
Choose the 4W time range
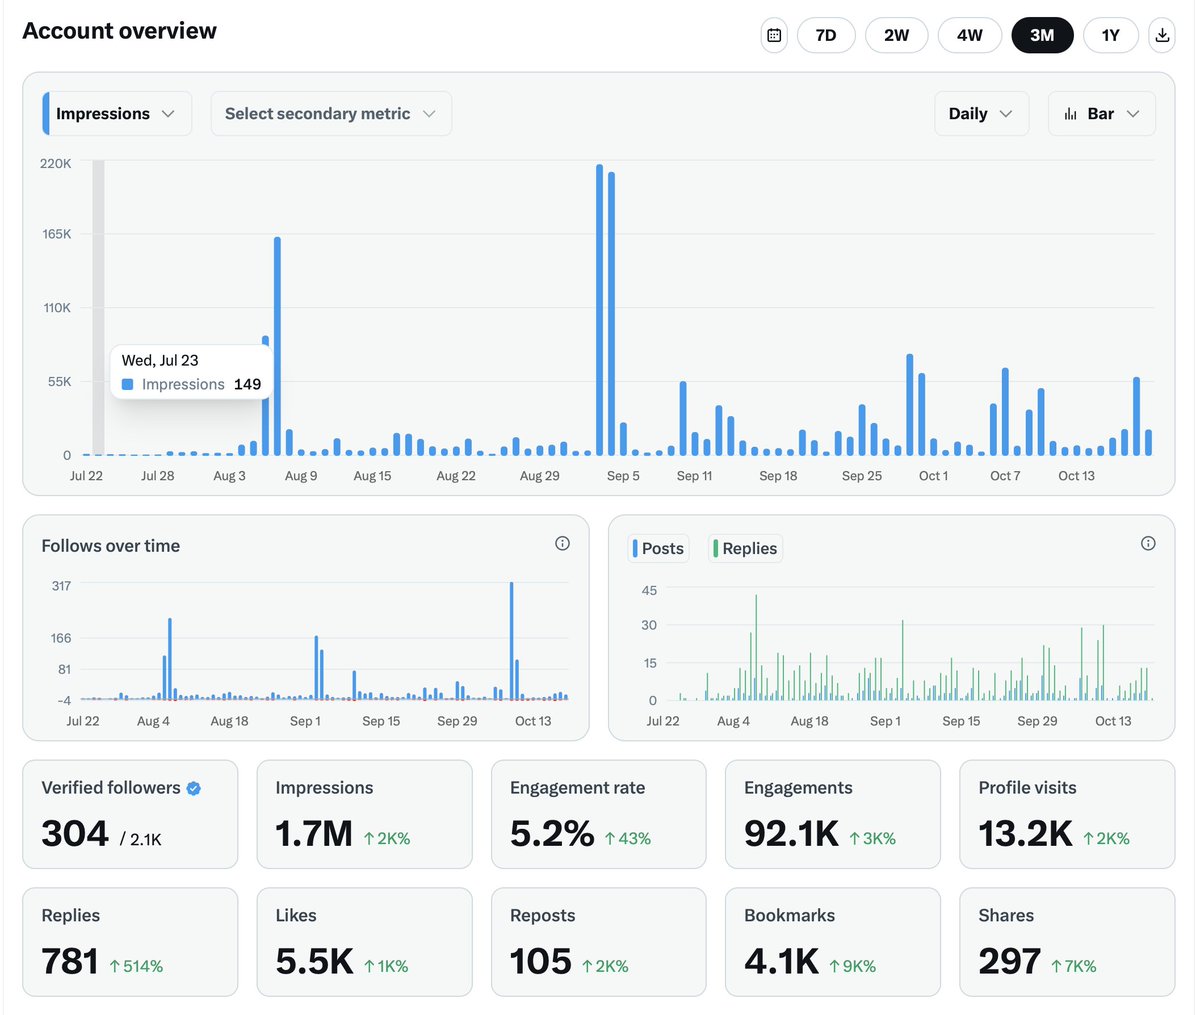pos(970,35)
